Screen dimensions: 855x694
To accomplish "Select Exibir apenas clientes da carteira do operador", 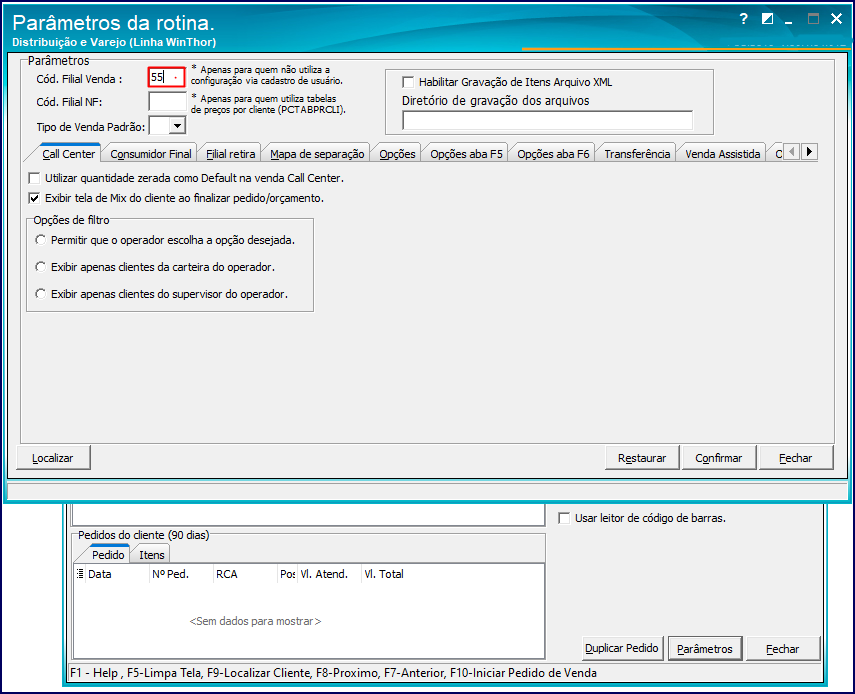I will click(x=40, y=267).
